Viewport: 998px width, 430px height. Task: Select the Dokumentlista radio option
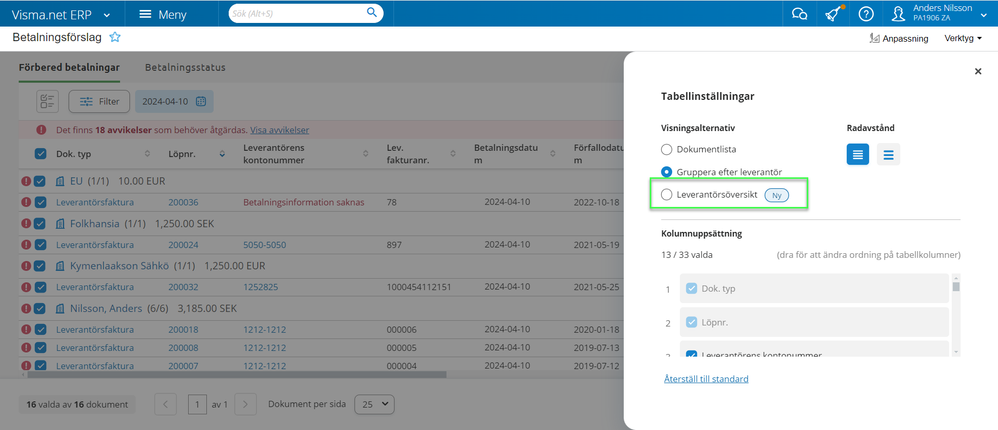pyautogui.click(x=667, y=149)
